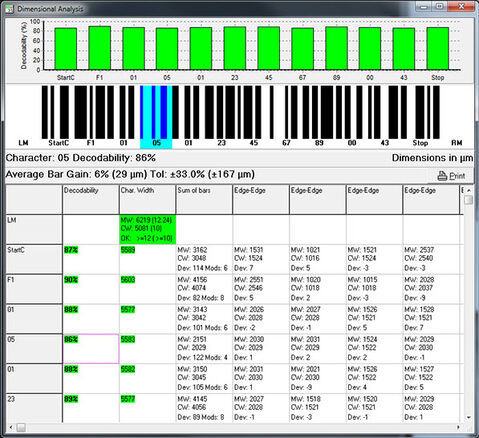Screen dimensions: 479x438
Task: Click the Char. Width column header
Action: (x=147, y=199)
